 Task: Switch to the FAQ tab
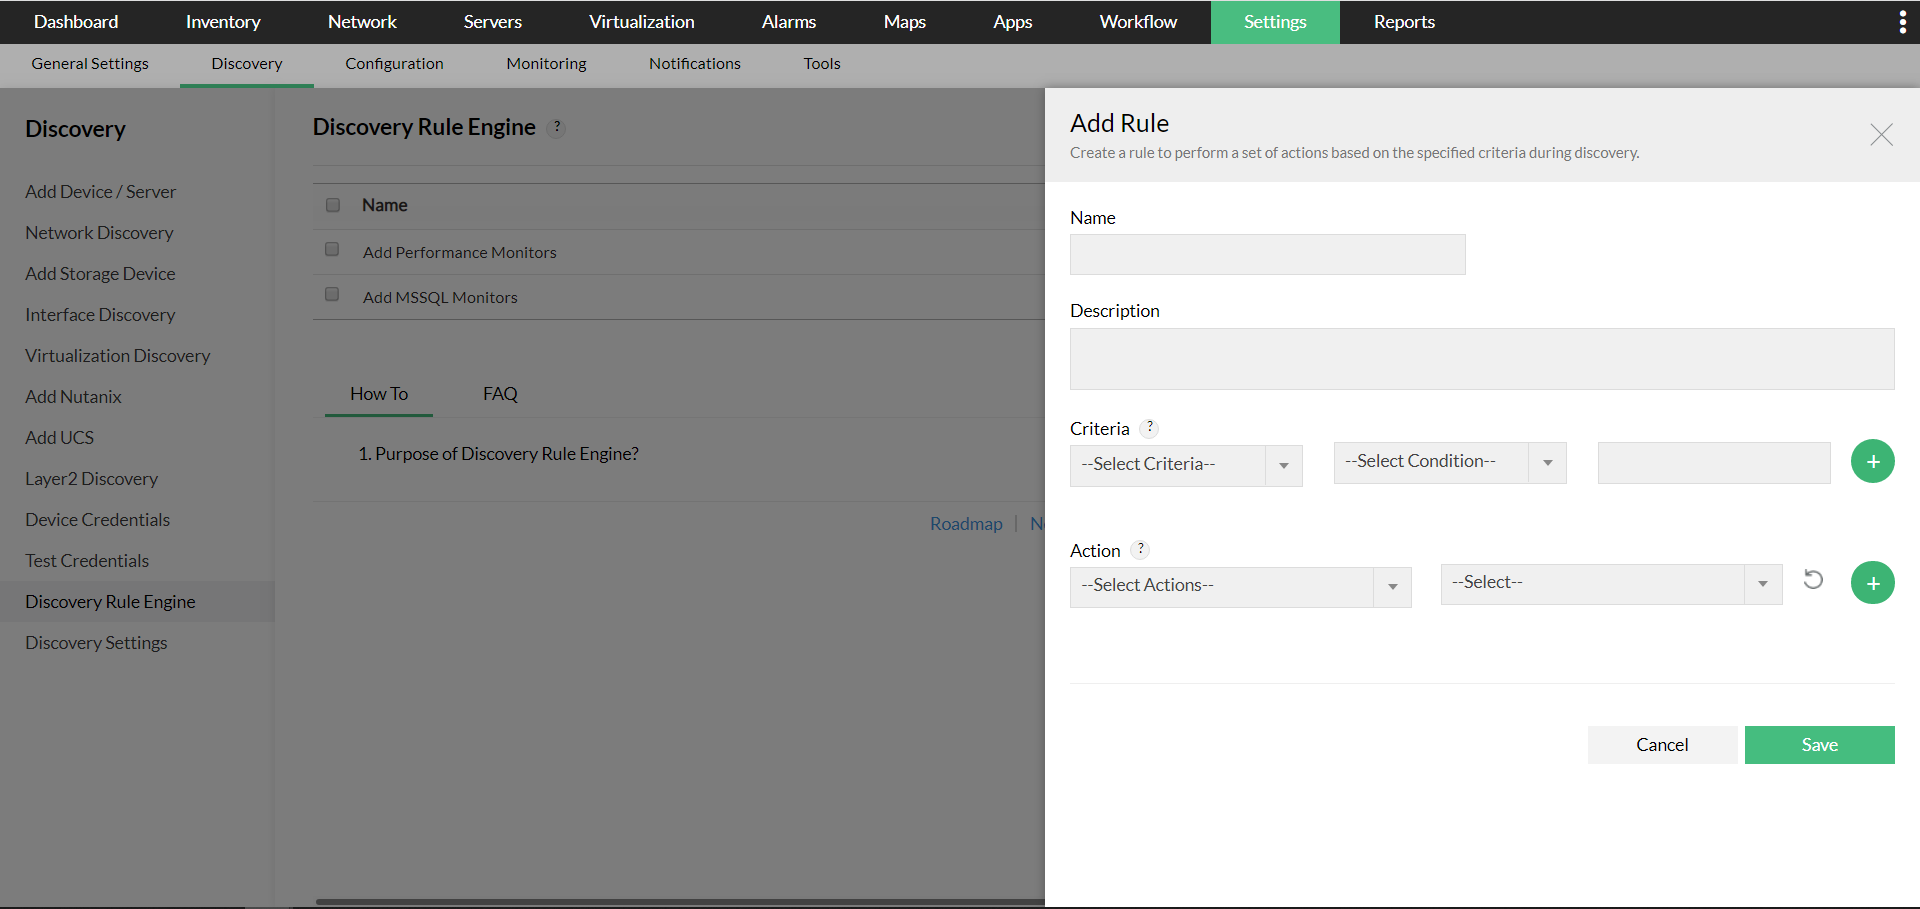click(500, 394)
